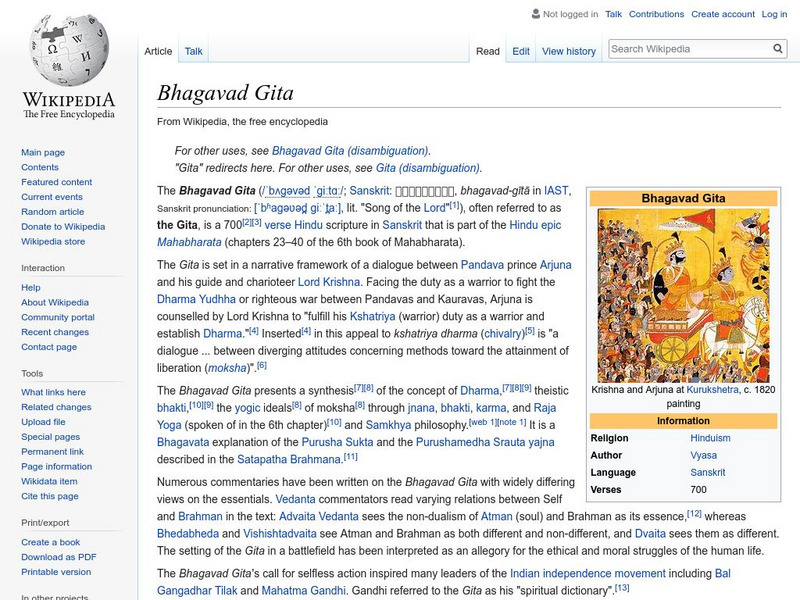800x600 pixels.
Task: Open the Purusha Sukta link
Action: (337, 442)
